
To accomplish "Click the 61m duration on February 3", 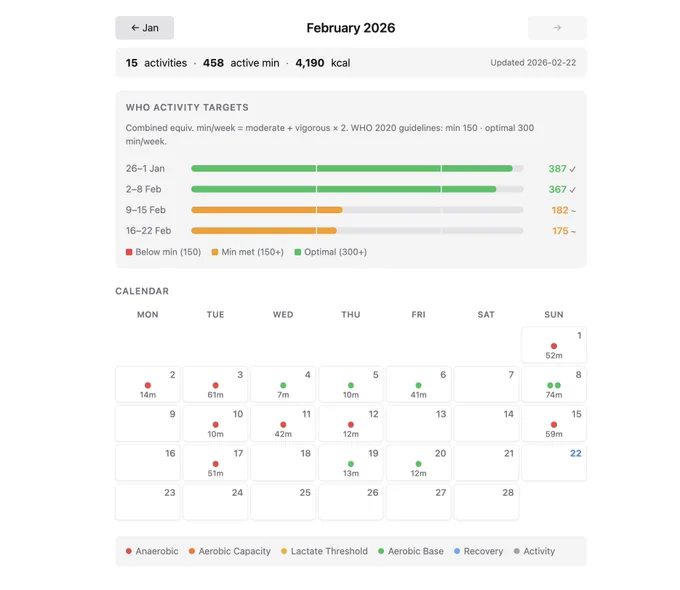I will [x=216, y=395].
